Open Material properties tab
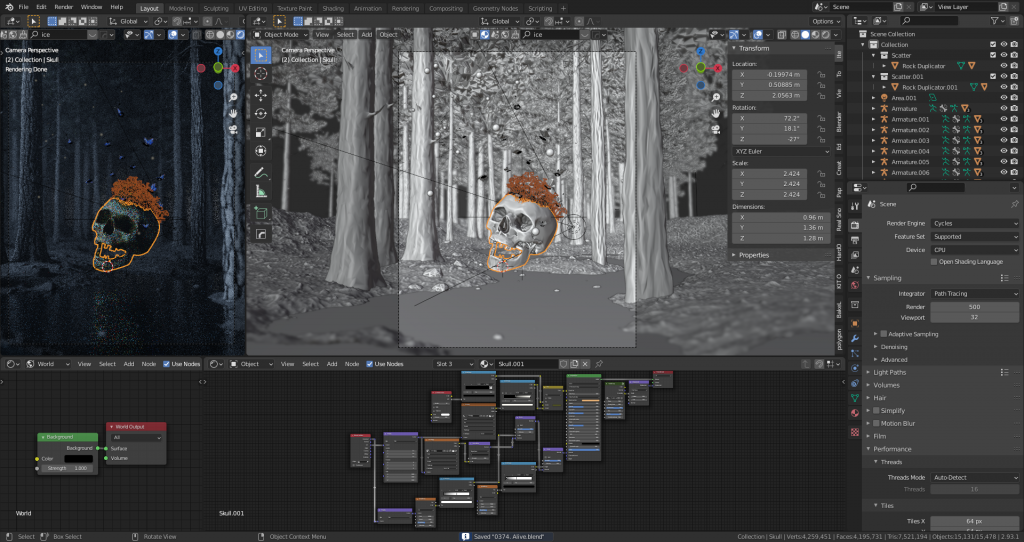This screenshot has height=542, width=1024. pos(855,413)
